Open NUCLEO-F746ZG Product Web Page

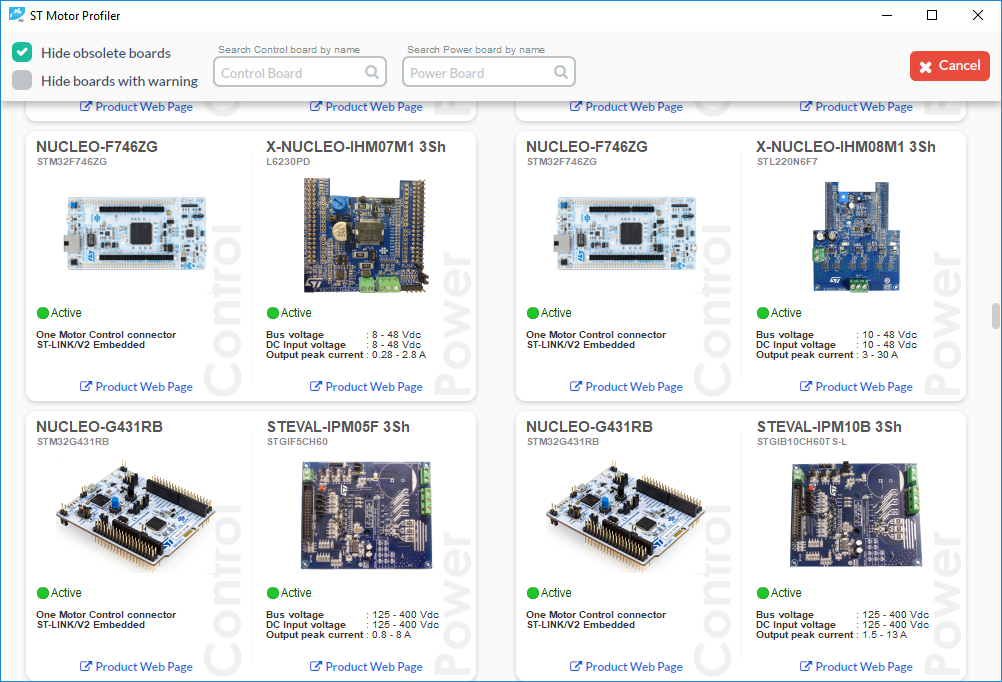(136, 387)
